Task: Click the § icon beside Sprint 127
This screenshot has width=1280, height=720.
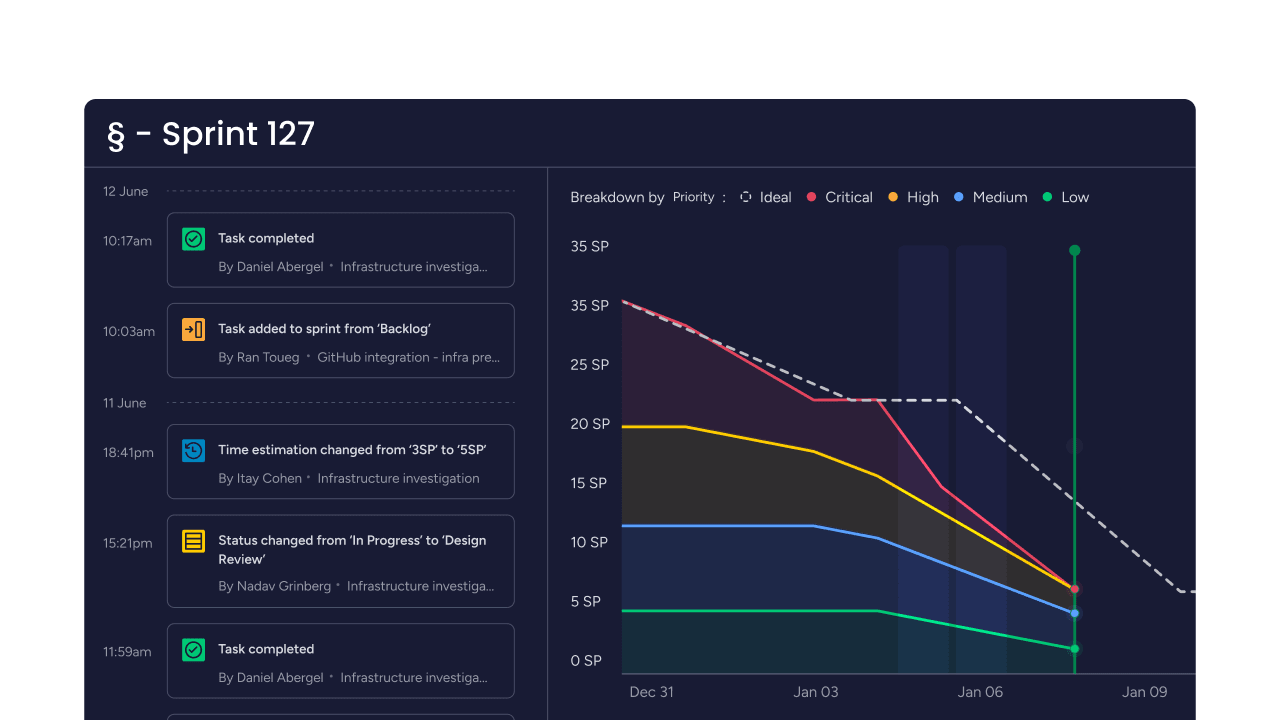Action: 113,133
